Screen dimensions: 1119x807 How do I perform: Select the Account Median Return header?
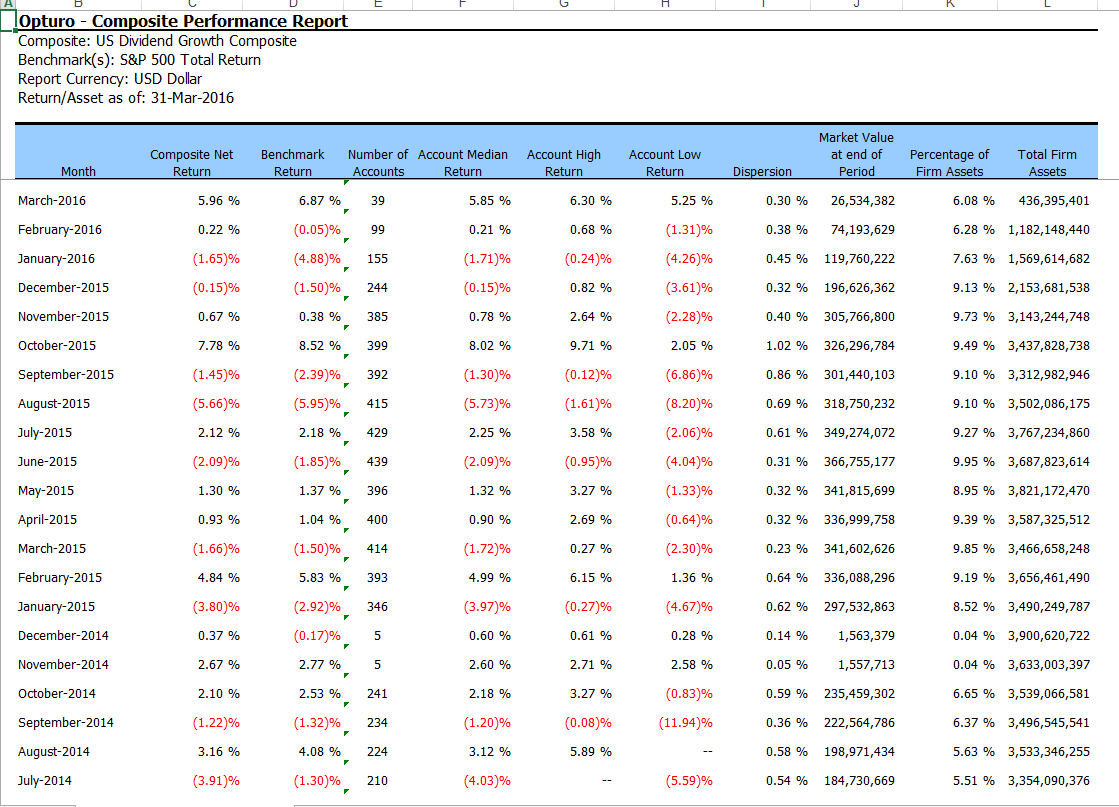pos(462,163)
